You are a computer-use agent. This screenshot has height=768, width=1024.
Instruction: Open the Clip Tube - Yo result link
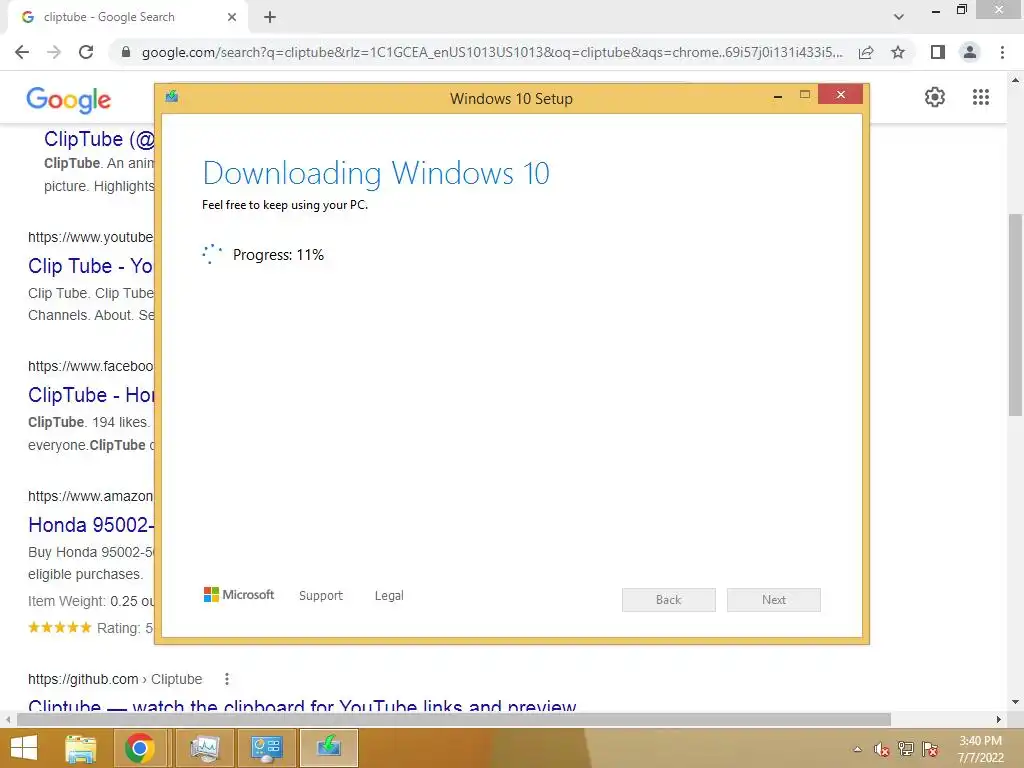(x=90, y=266)
